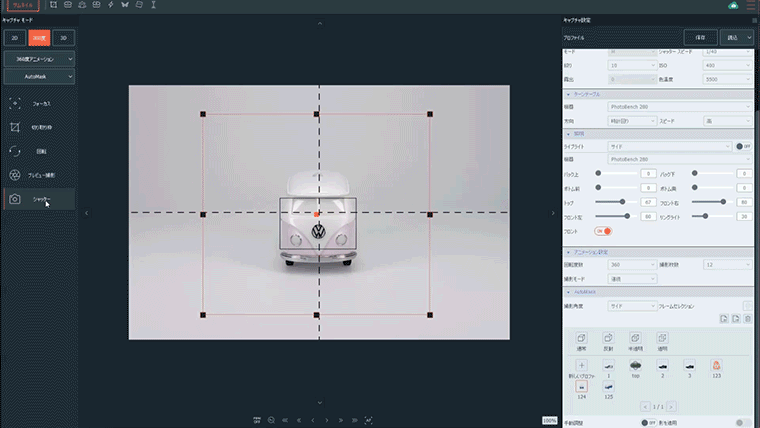The width and height of the screenshot is (760, 428).
Task: Adjust the フロント右 light slider
Action: coord(712,202)
